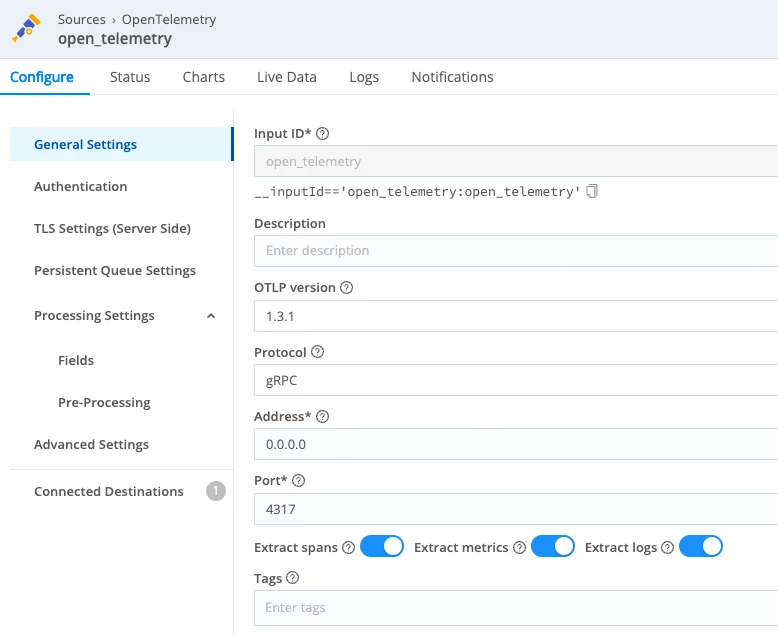Switch to the Configure tab
Screen dimensions: 778x637
[x=42, y=77]
